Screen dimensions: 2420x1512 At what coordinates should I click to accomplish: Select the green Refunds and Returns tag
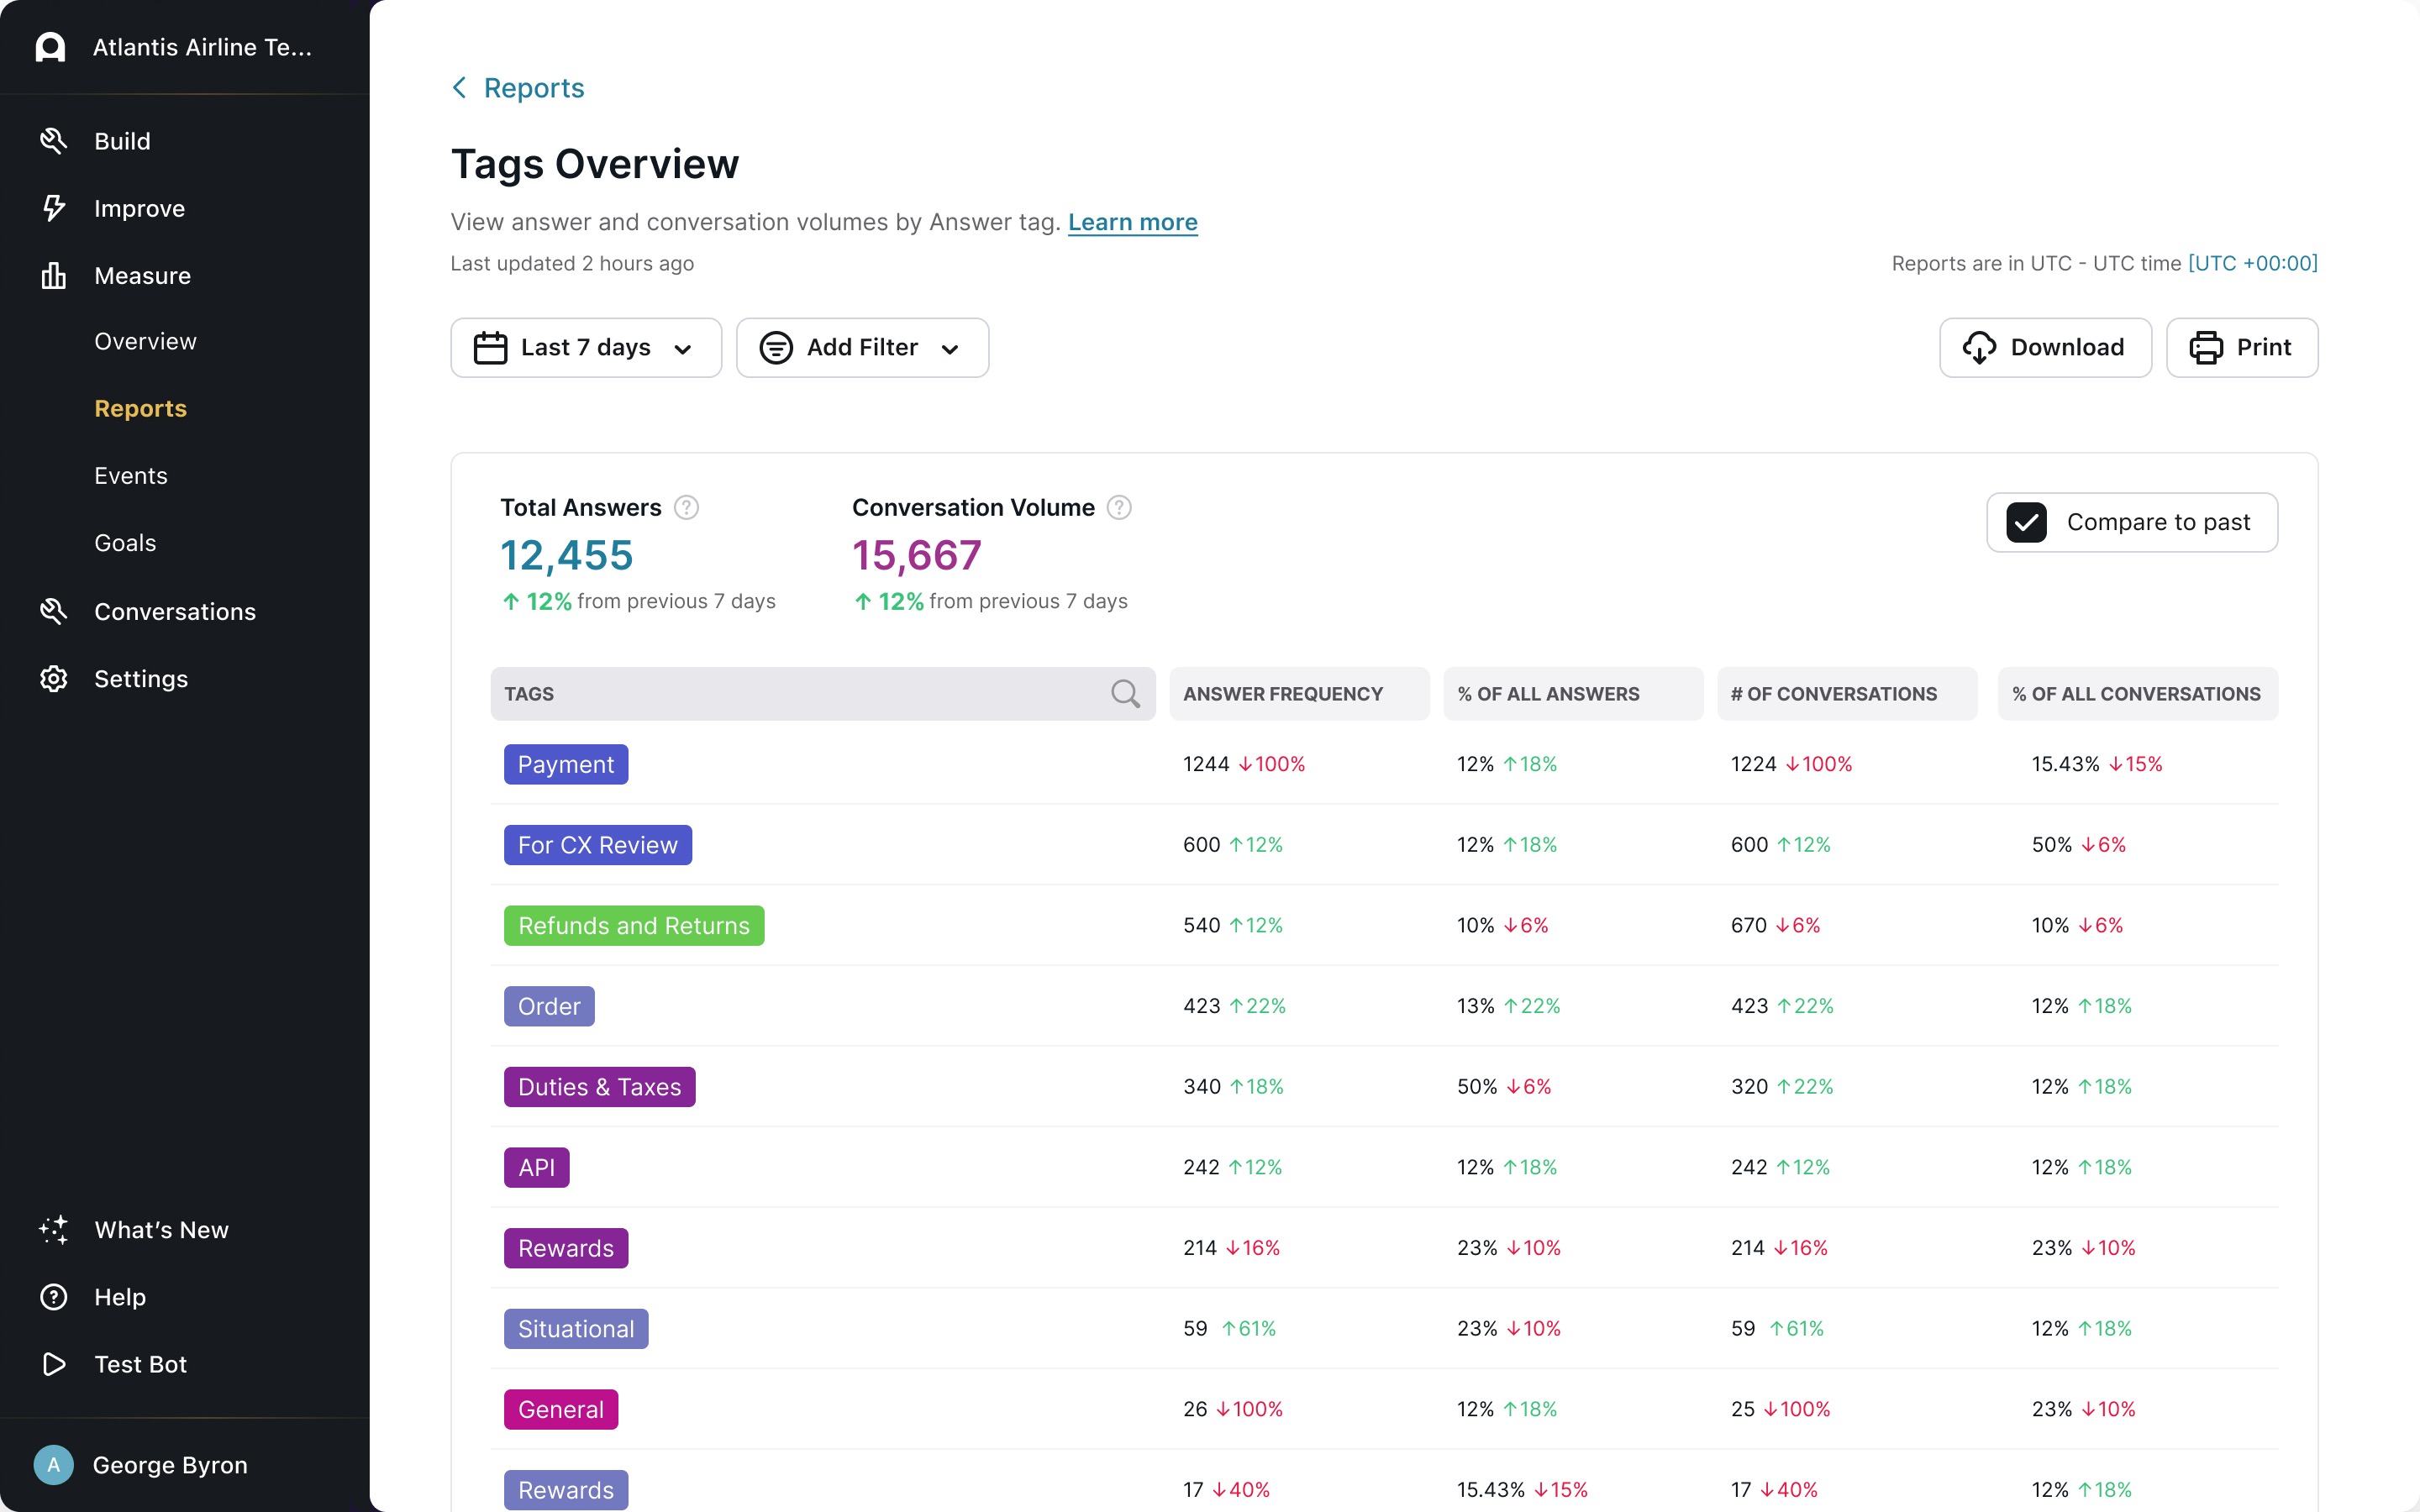[x=633, y=925]
